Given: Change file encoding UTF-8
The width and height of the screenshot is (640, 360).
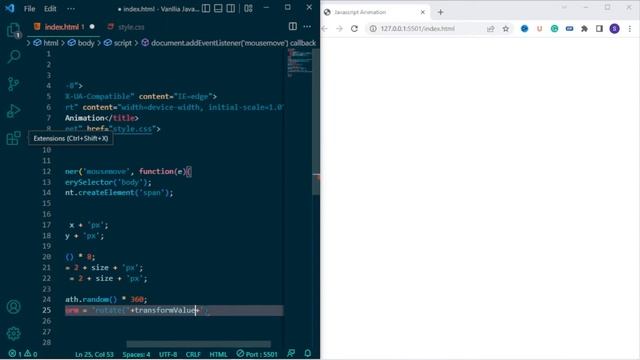Looking at the screenshot, I should click(168, 354).
